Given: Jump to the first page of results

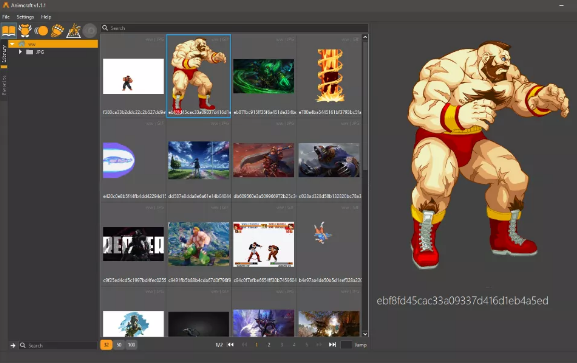Looking at the screenshot, I should click(231, 345).
